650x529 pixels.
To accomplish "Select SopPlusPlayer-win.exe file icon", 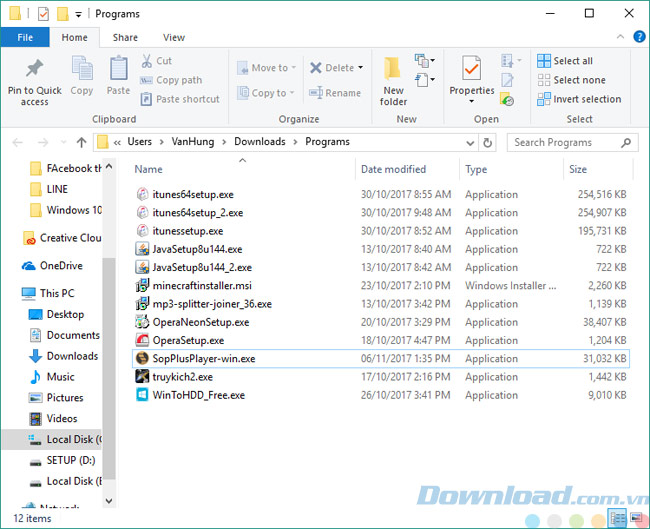I will point(143,358).
